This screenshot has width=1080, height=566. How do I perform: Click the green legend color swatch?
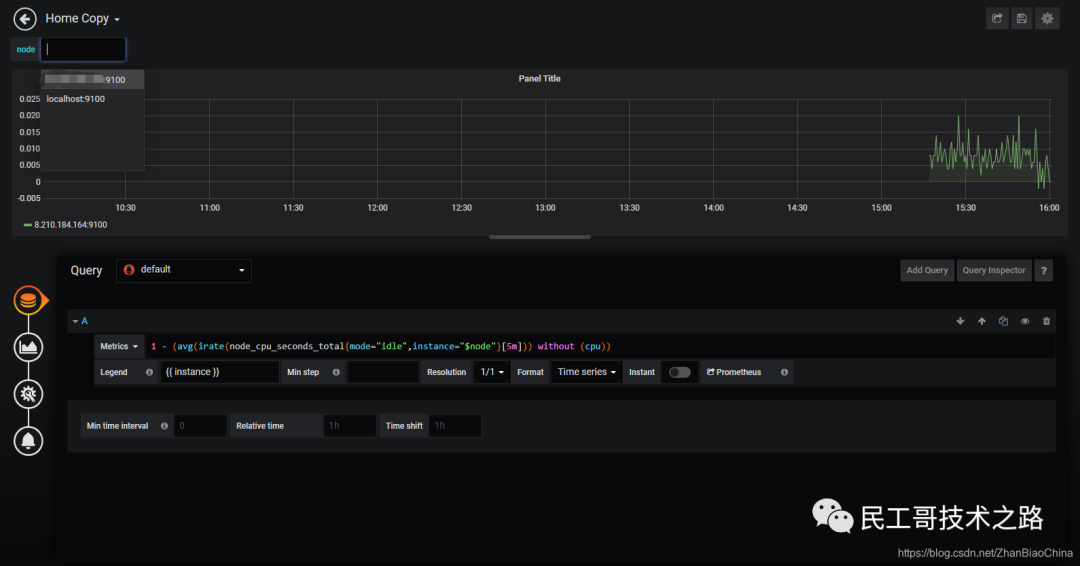pyautogui.click(x=28, y=225)
